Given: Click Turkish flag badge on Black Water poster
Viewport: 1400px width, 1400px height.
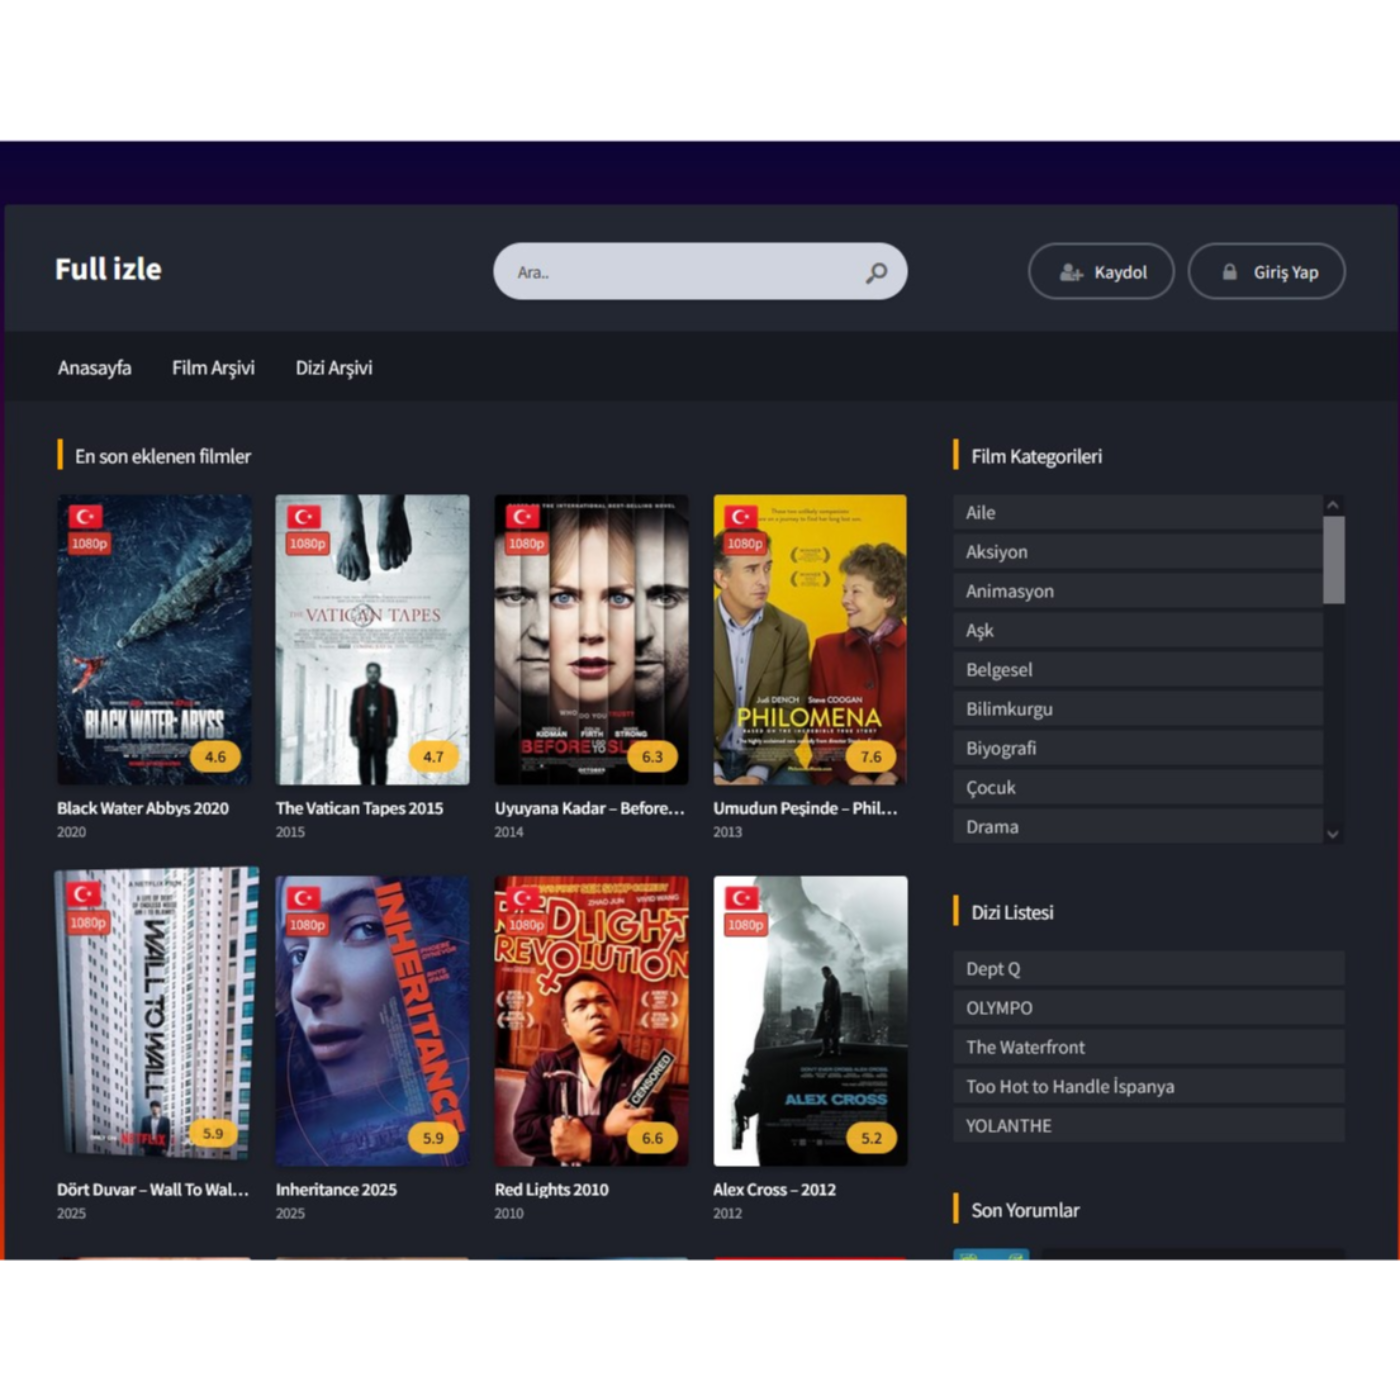Looking at the screenshot, I should [85, 516].
